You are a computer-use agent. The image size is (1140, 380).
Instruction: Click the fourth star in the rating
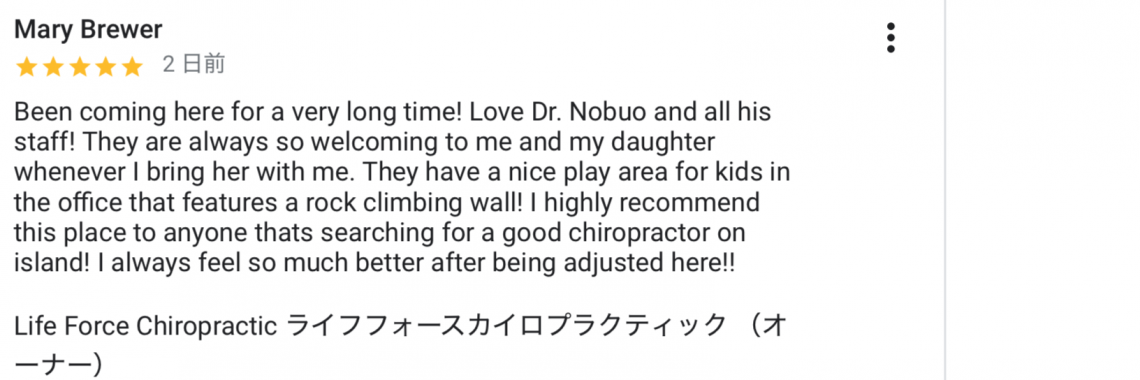click(x=105, y=67)
